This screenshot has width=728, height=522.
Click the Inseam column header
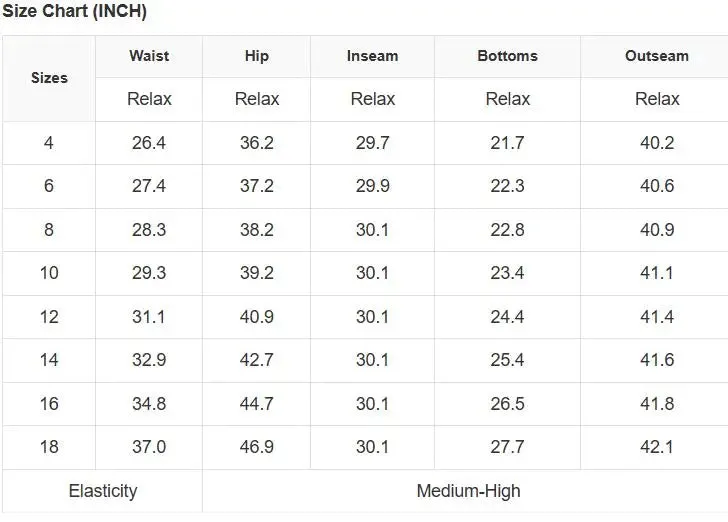coord(372,56)
